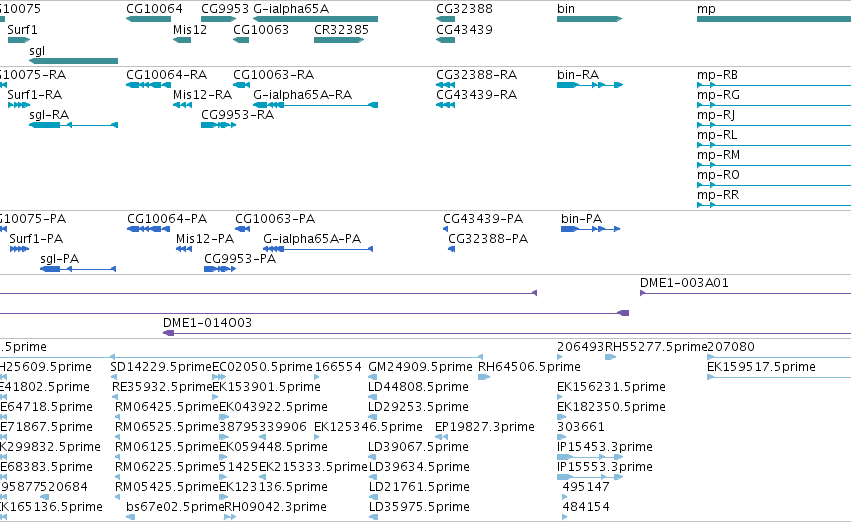
Task: Open the mp-RM transcript label
Action: coord(719,155)
